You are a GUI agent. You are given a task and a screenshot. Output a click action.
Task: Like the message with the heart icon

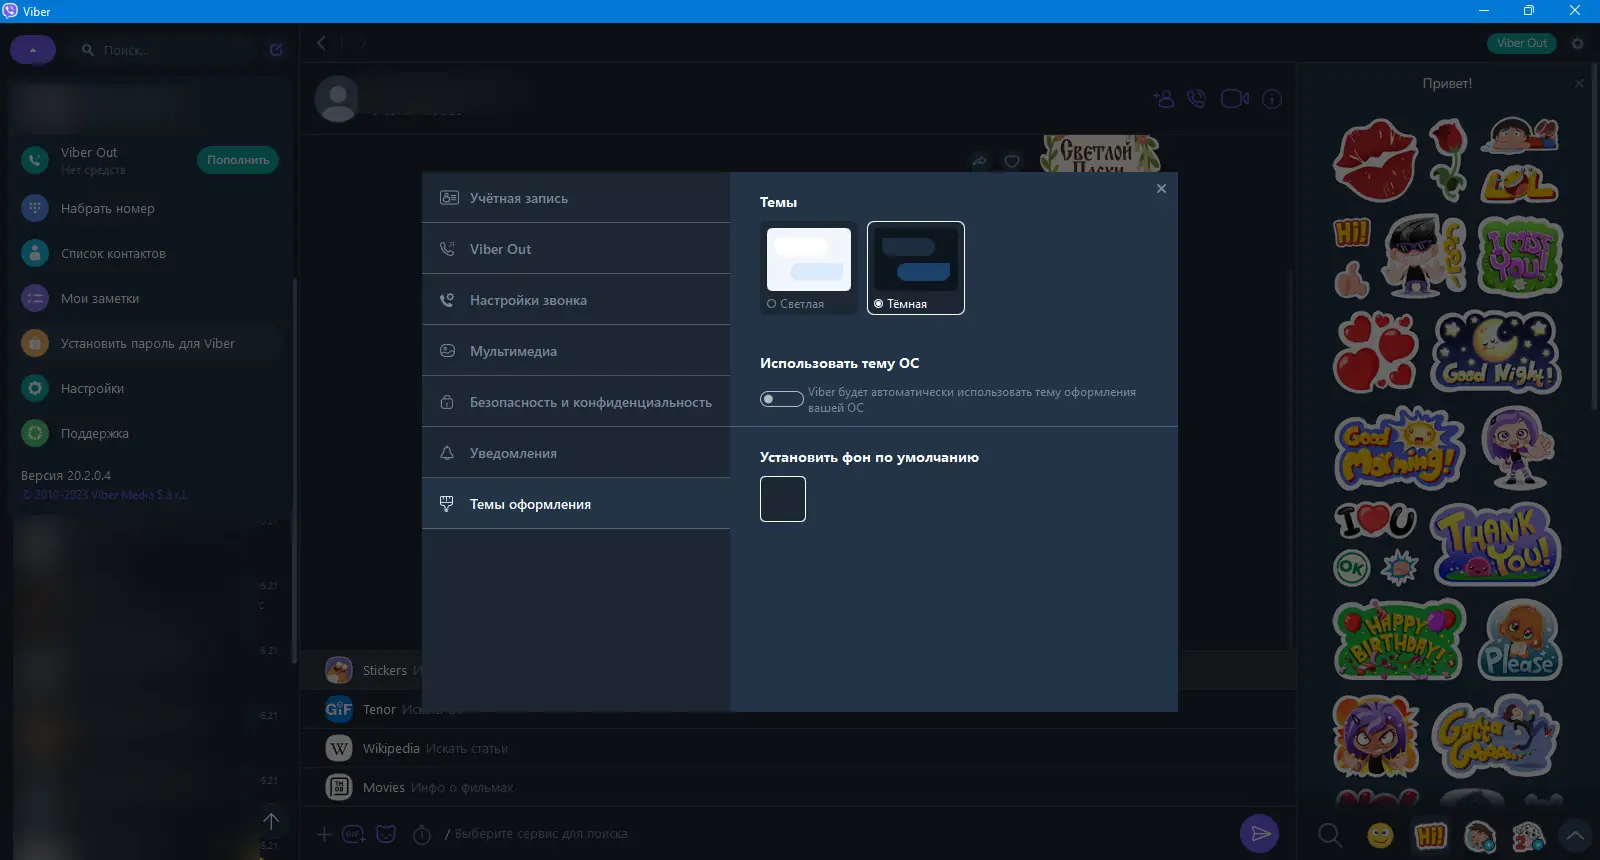tap(1012, 161)
